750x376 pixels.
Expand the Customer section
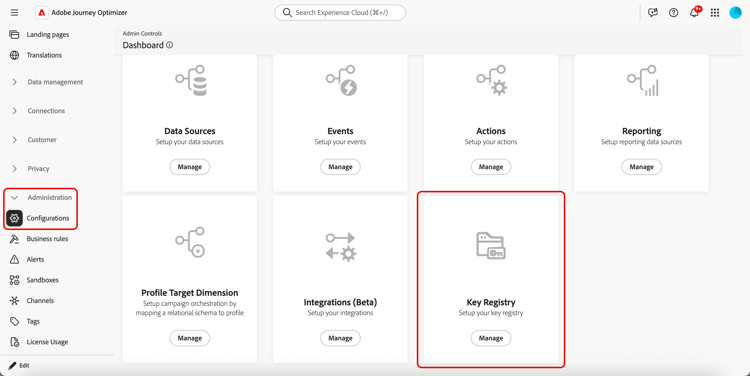pyautogui.click(x=14, y=140)
